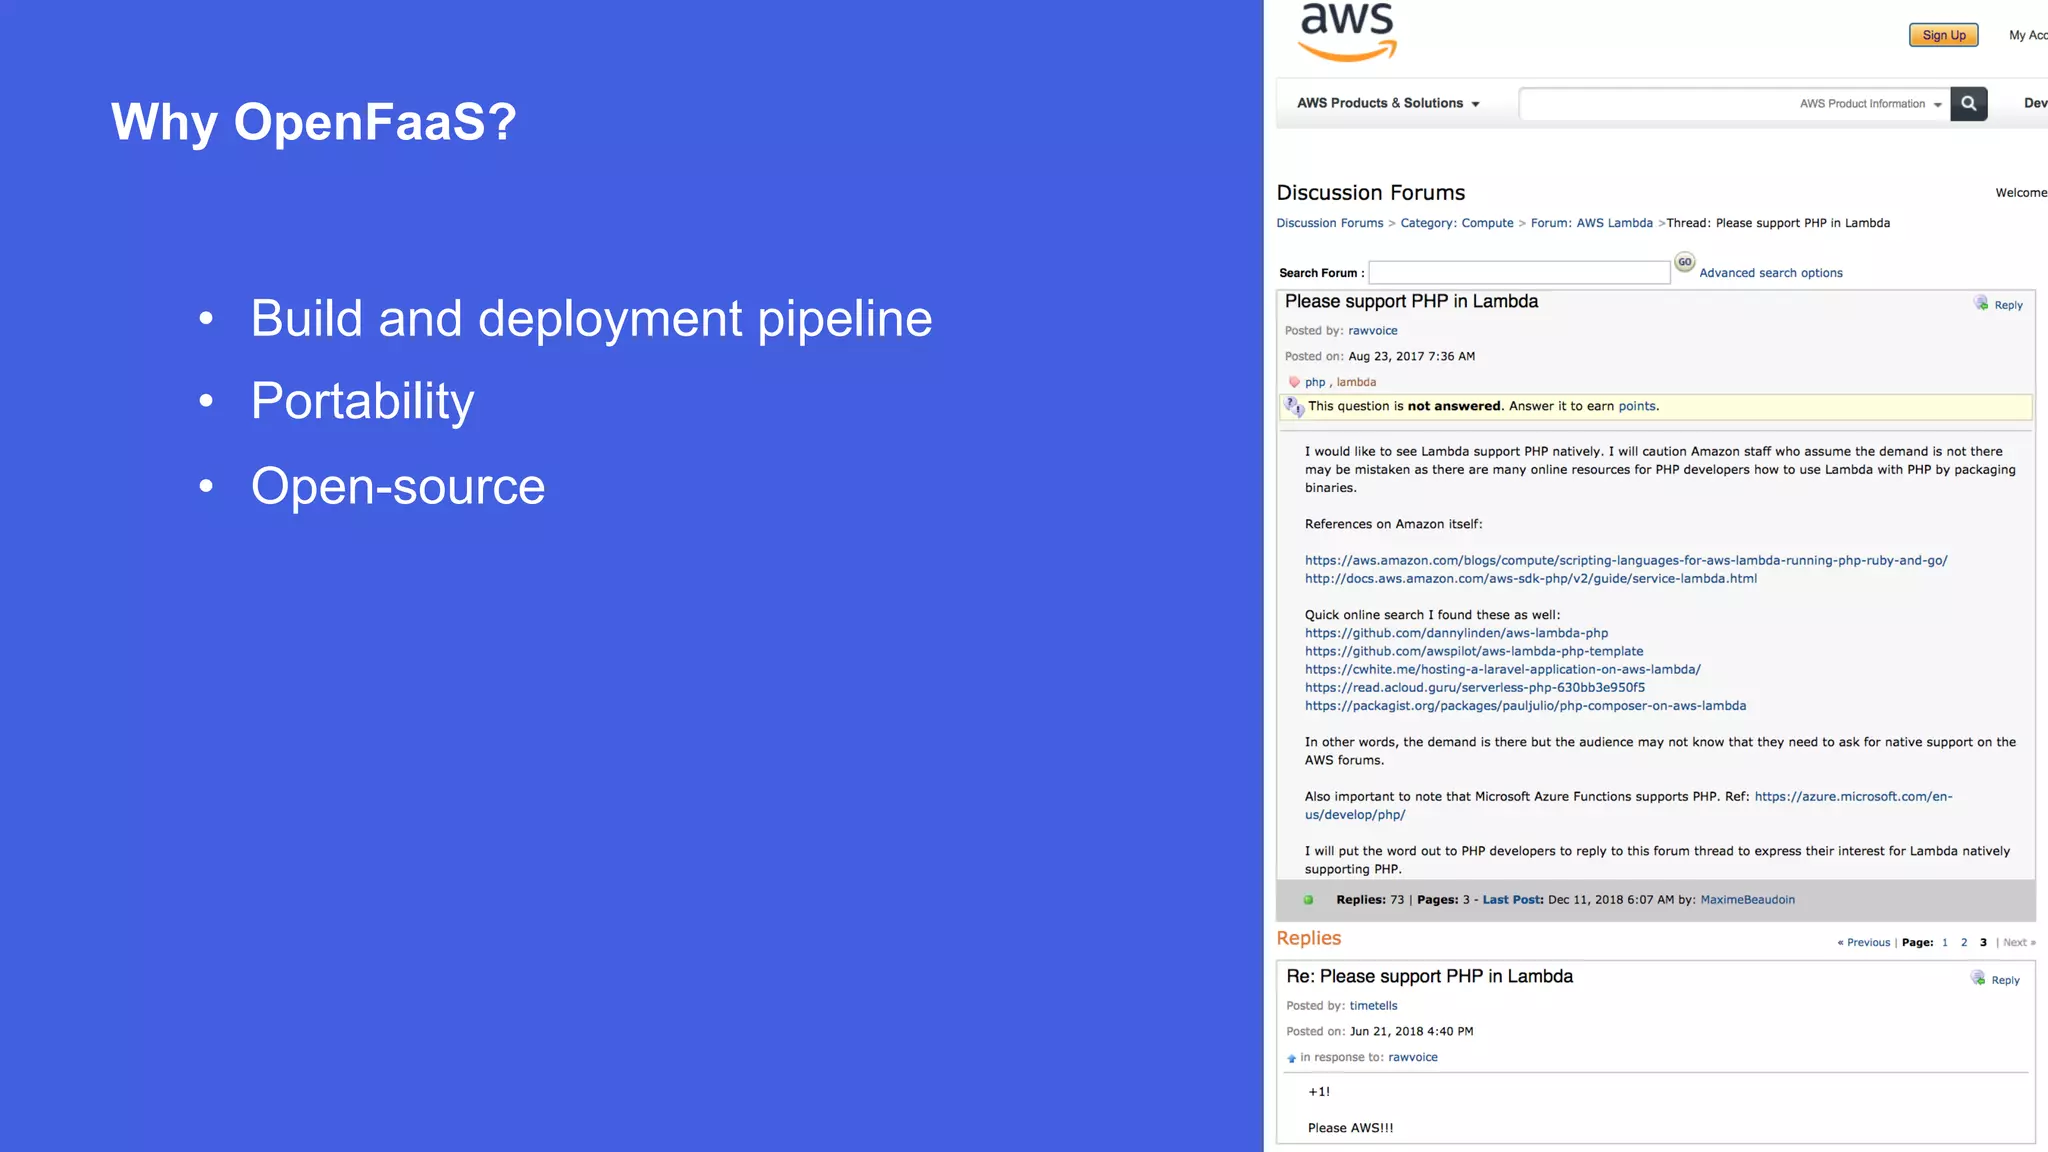Click the Dev menu item in navigation
This screenshot has width=2048, height=1152.
2035,103
